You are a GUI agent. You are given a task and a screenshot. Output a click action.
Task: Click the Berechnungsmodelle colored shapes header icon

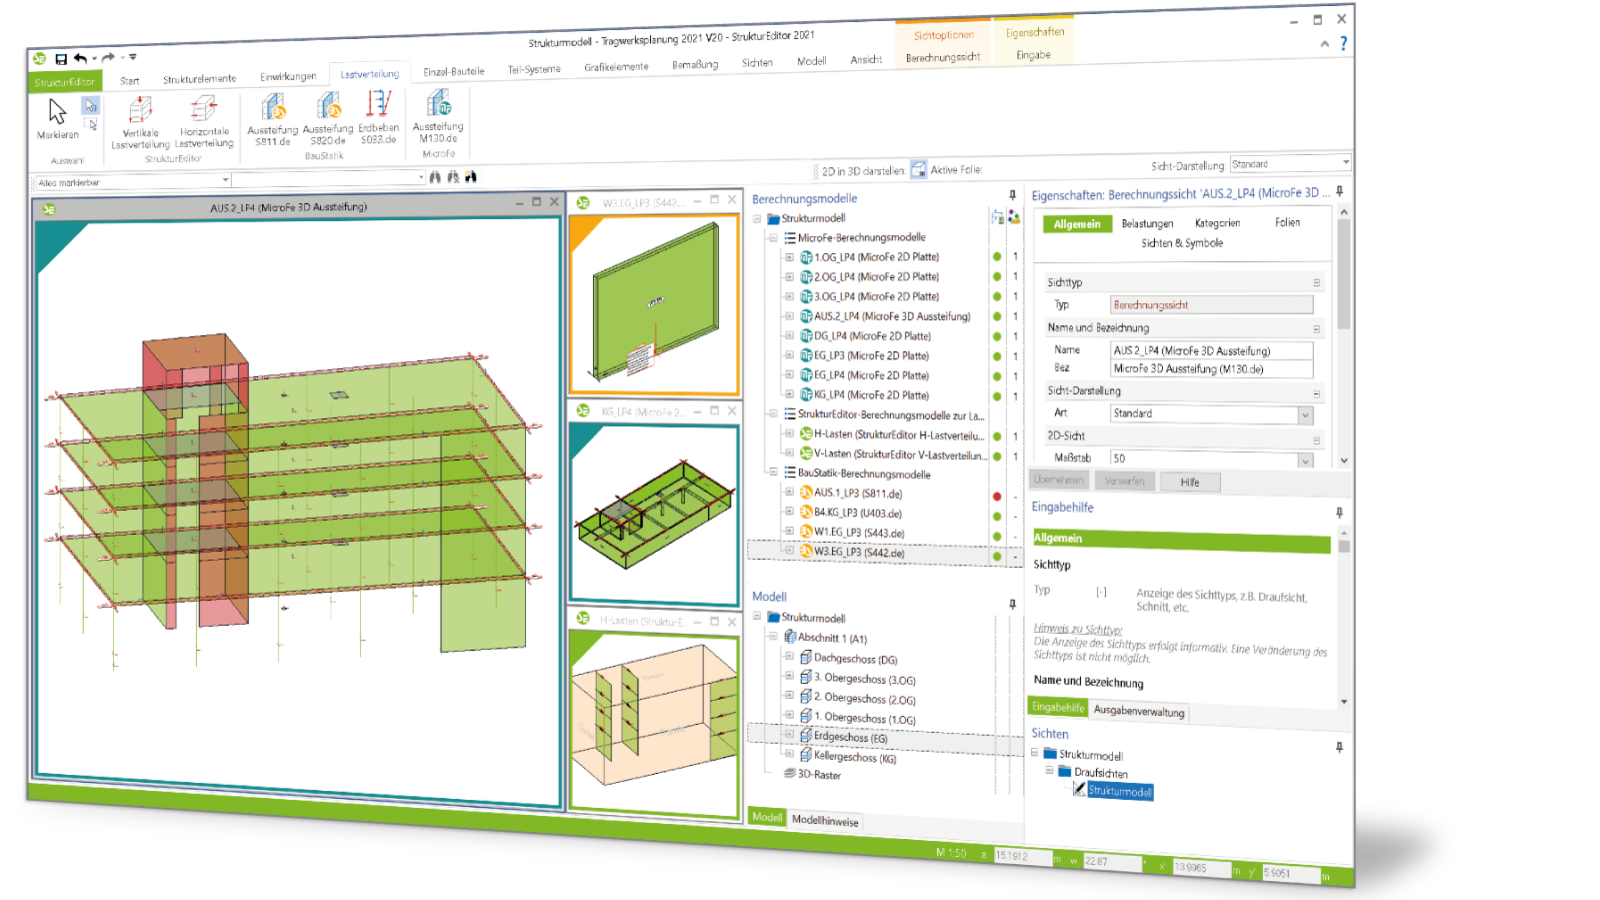click(1014, 217)
